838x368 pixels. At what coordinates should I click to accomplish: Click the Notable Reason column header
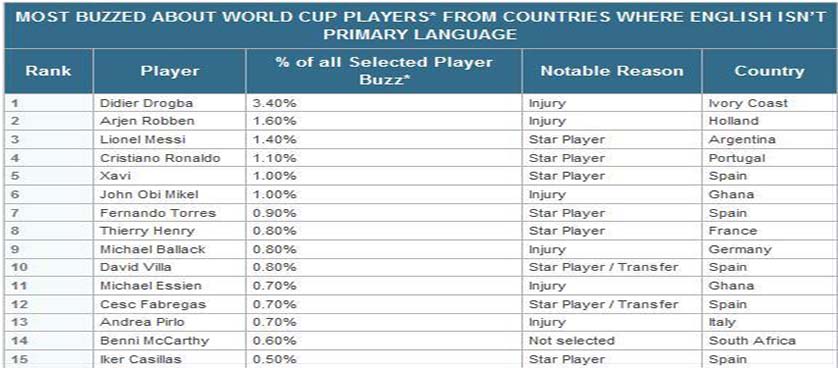pos(611,71)
